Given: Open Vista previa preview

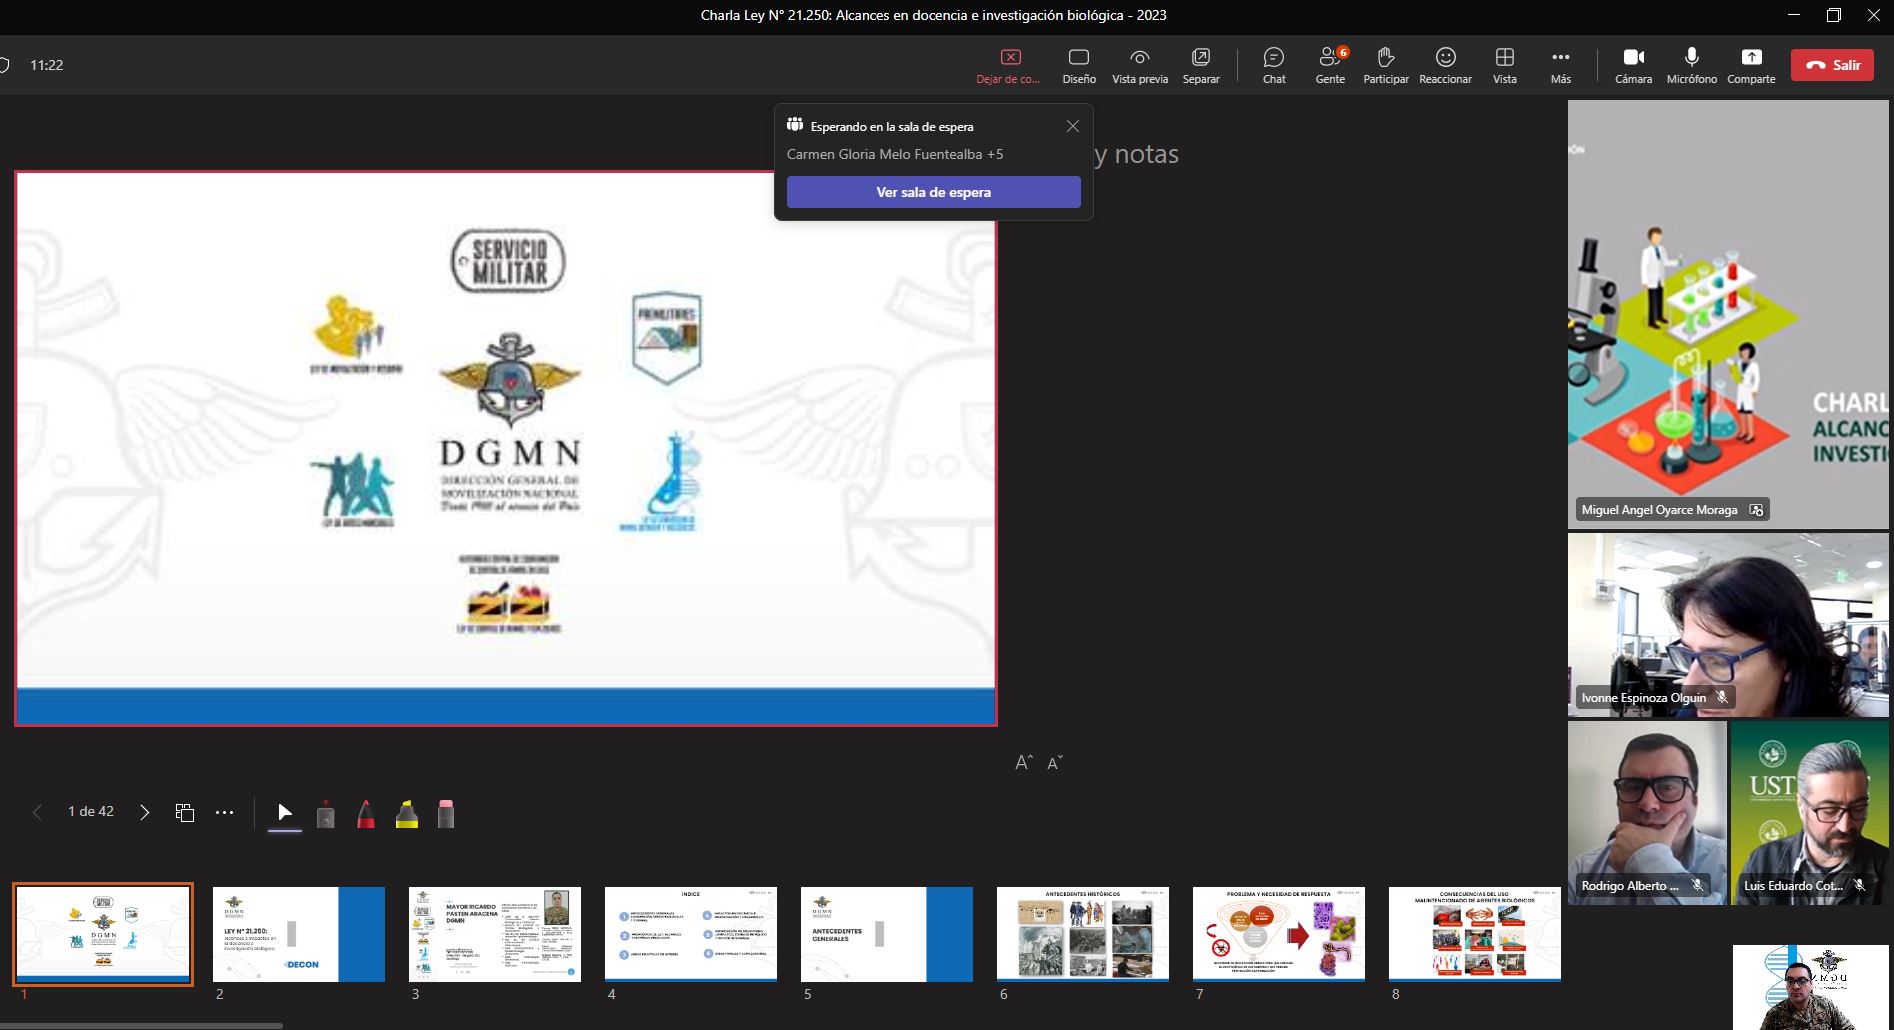Looking at the screenshot, I should 1140,65.
